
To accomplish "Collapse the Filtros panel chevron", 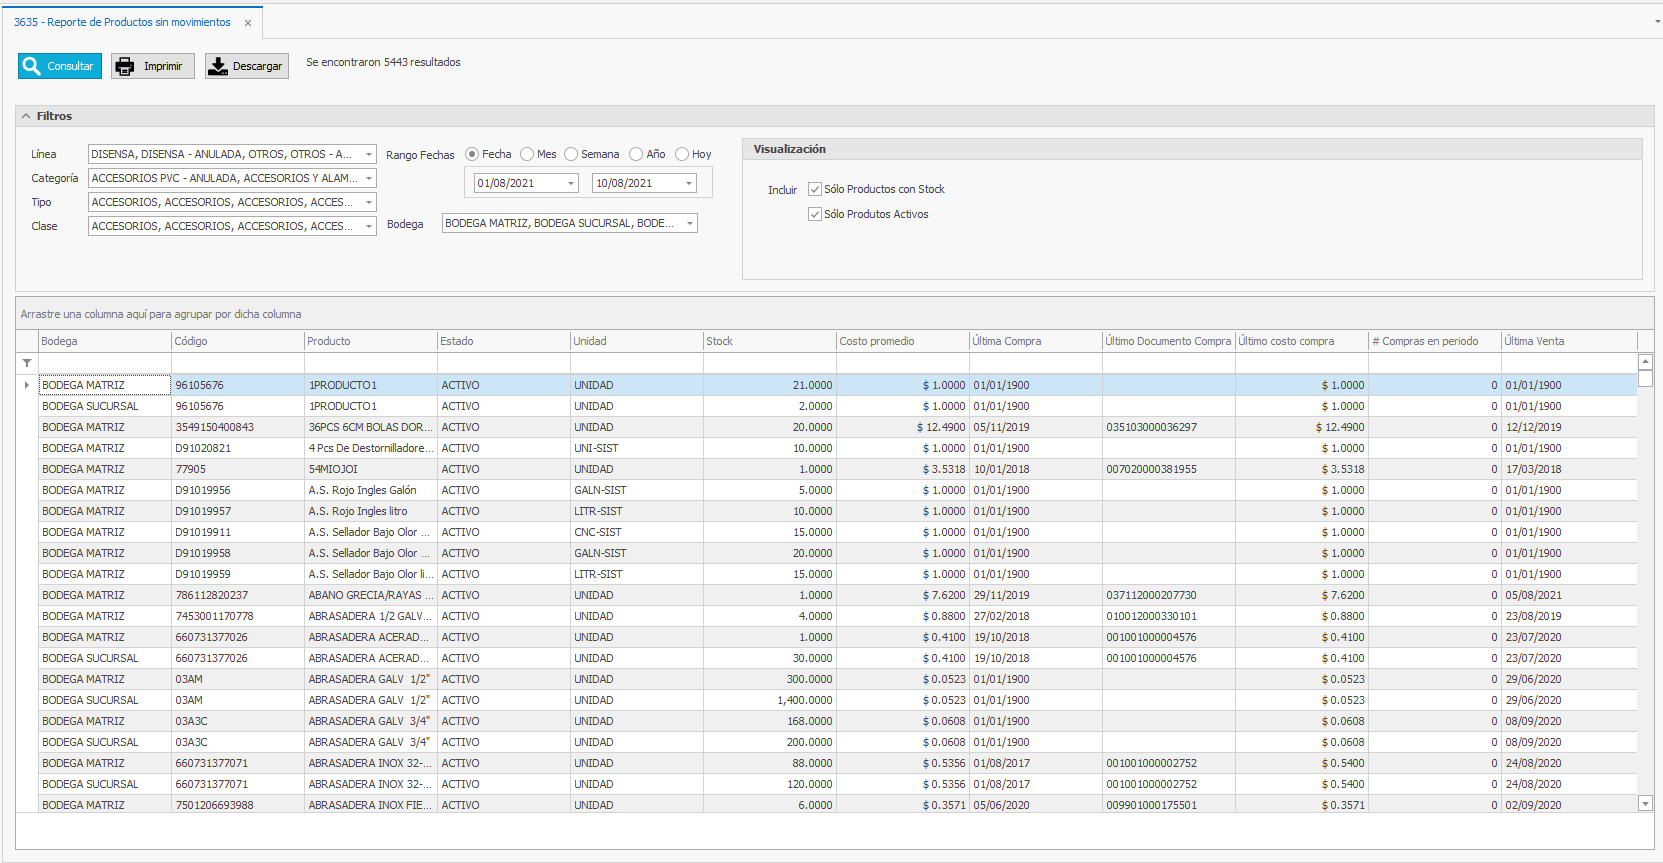I will [26, 116].
